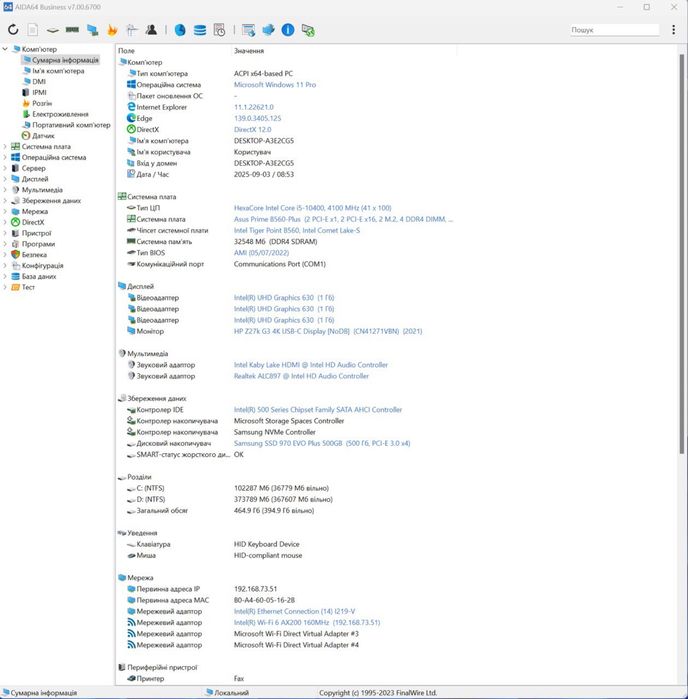Open the three-dot options menu
The height and width of the screenshot is (699, 688).
[x=673, y=30]
